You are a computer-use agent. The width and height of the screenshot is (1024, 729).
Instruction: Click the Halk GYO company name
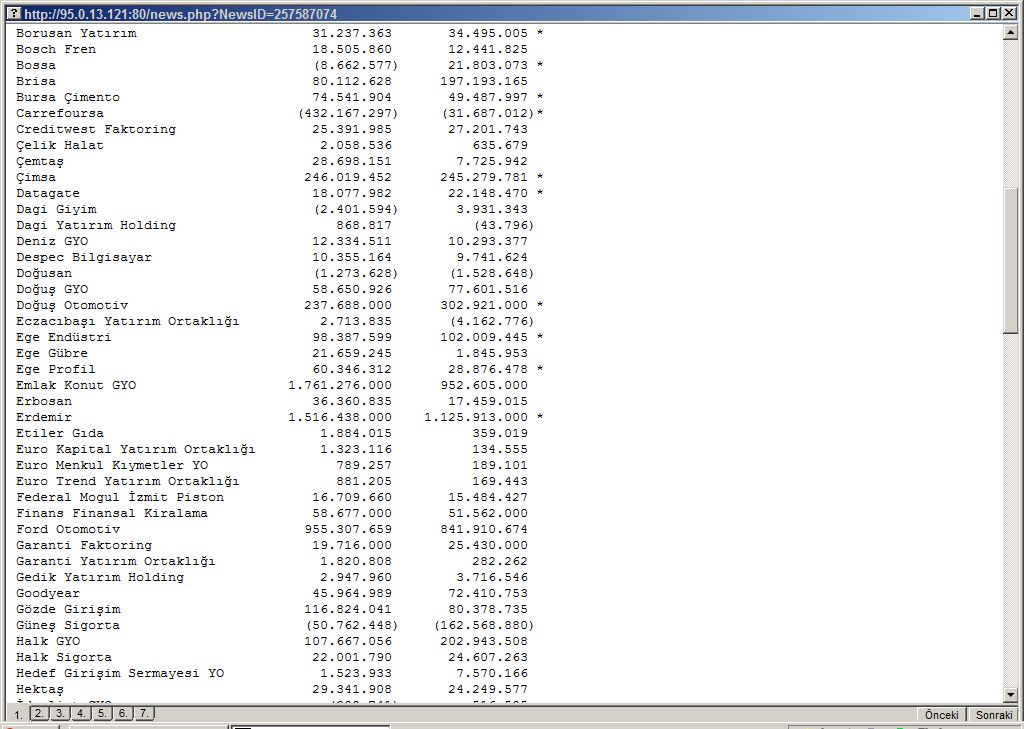(48, 641)
